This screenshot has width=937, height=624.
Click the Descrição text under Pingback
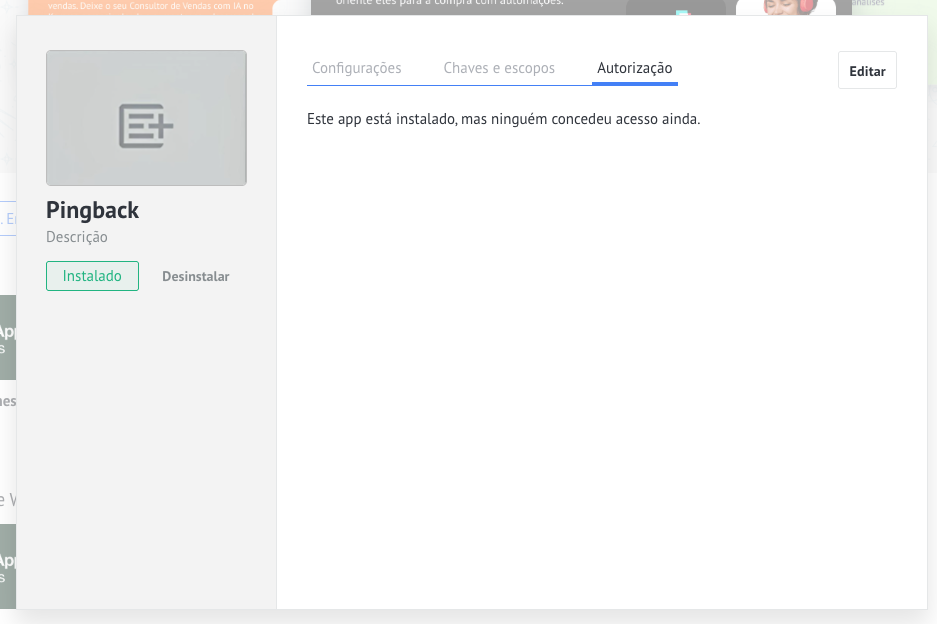point(77,237)
